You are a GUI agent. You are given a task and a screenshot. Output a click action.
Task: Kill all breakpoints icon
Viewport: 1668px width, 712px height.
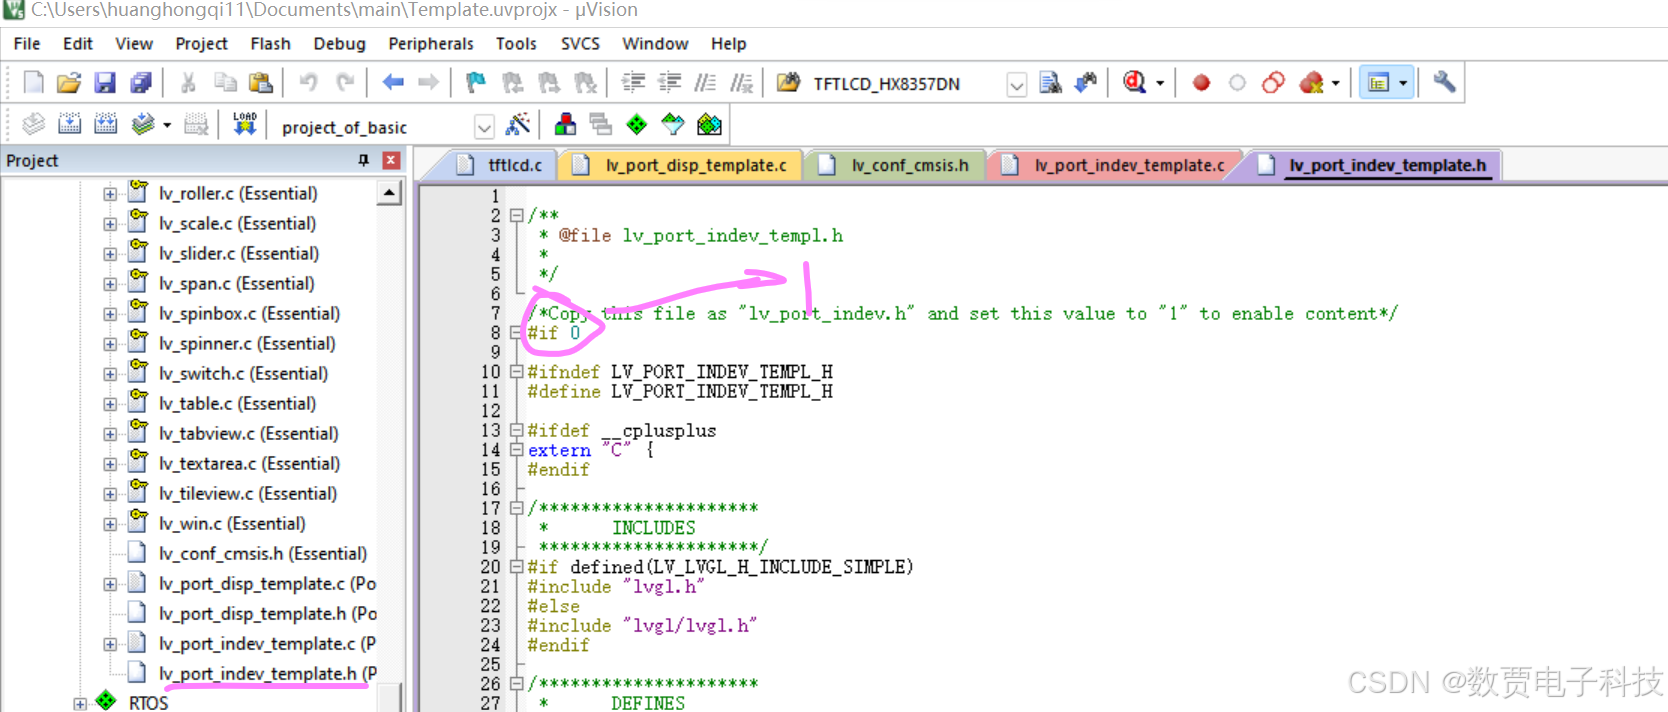point(1311,83)
